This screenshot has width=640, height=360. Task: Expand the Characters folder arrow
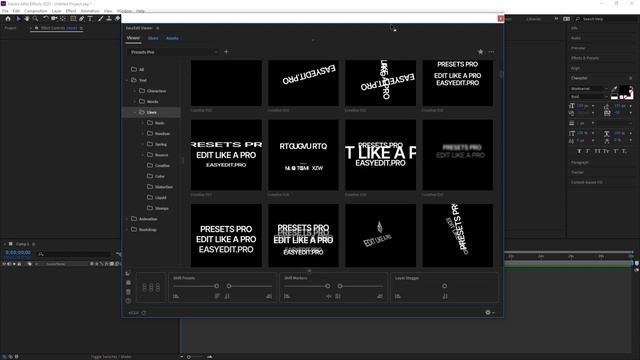pos(135,91)
